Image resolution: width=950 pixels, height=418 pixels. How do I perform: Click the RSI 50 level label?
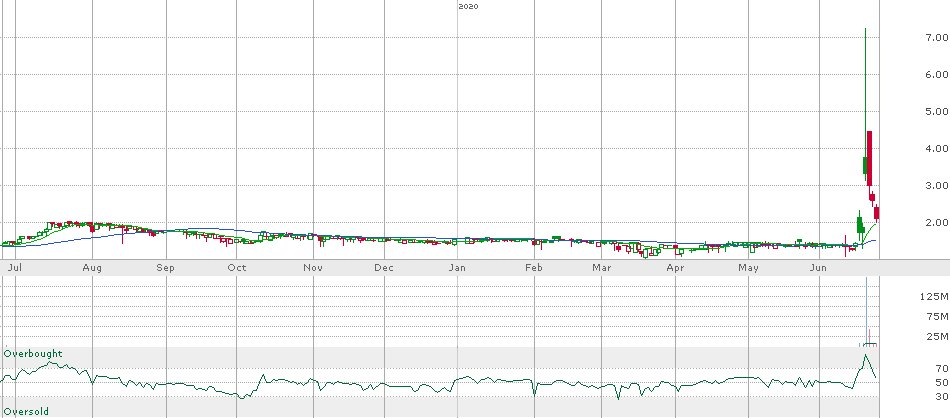(x=941, y=382)
